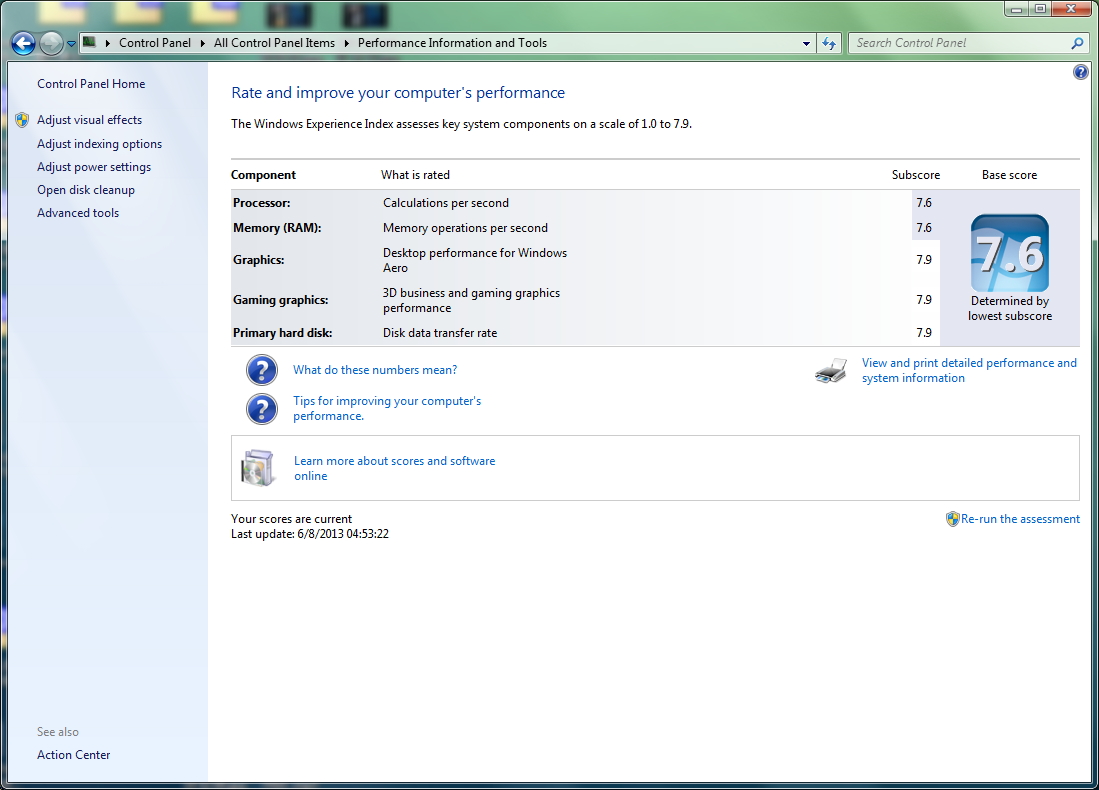Click the printer icon for detailed information
The height and width of the screenshot is (790, 1099).
[x=831, y=370]
